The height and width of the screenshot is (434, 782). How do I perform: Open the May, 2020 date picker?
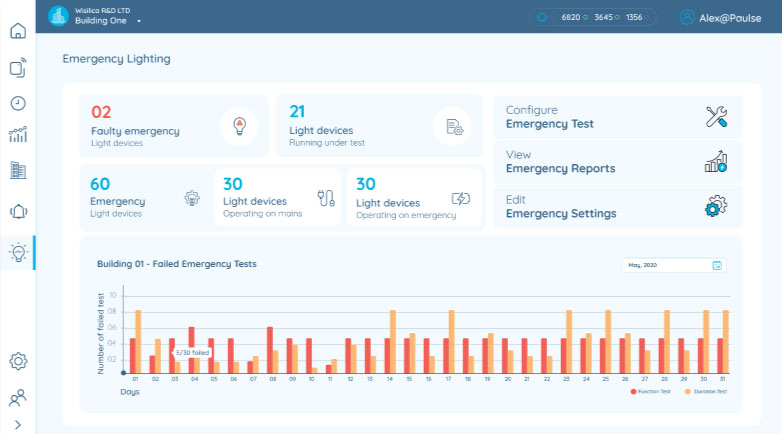[673, 265]
